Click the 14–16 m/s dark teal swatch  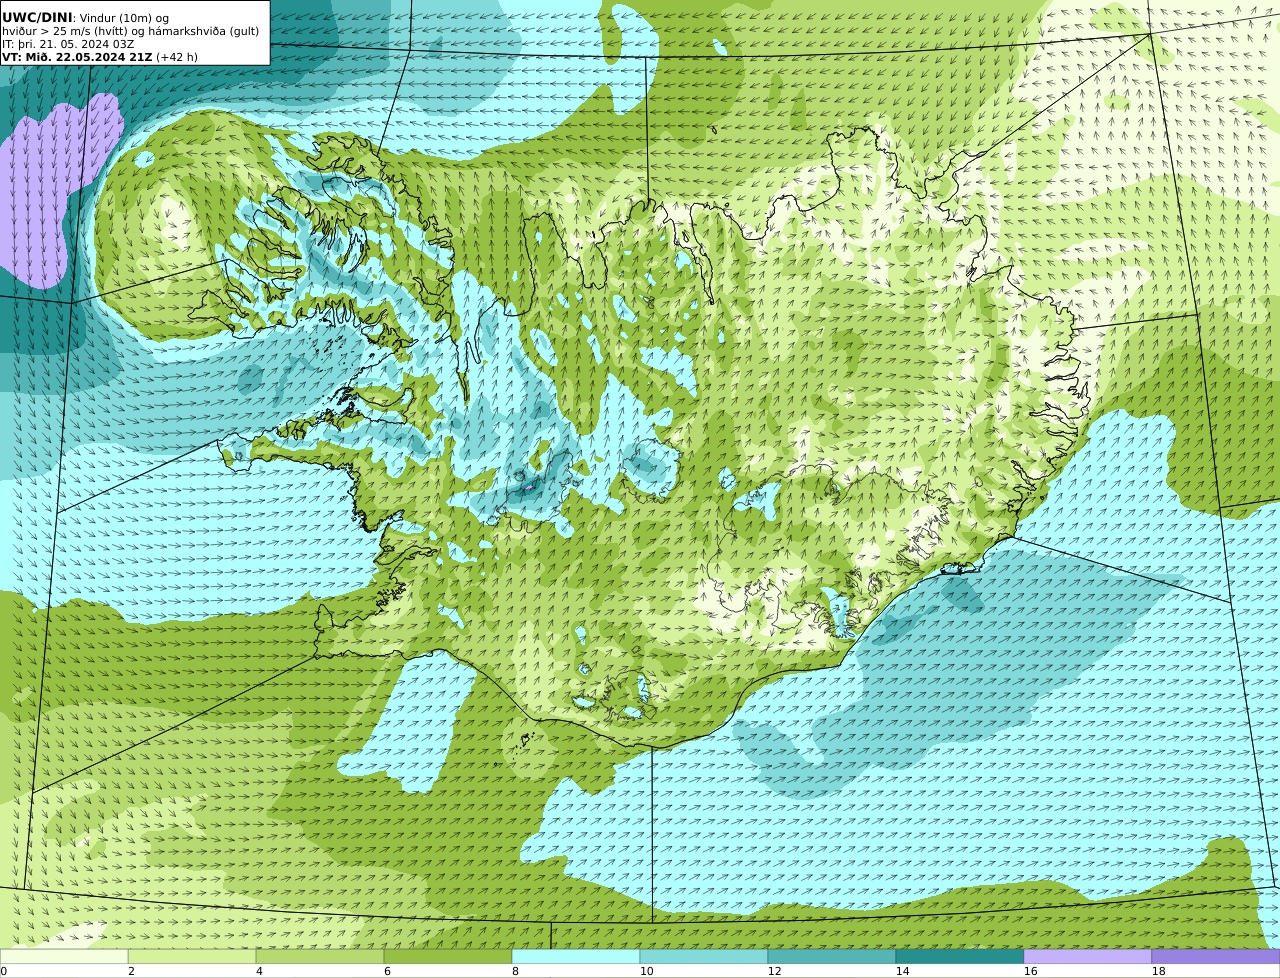960,957
